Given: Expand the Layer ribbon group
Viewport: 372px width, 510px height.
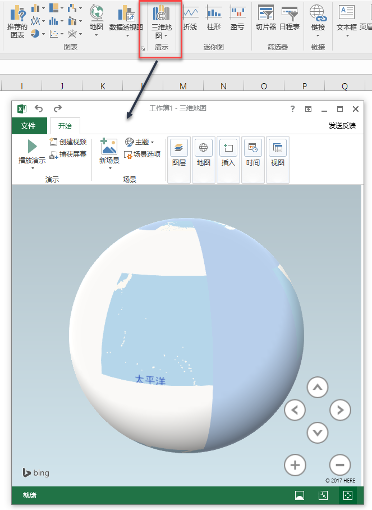Looking at the screenshot, I should pos(179,160).
